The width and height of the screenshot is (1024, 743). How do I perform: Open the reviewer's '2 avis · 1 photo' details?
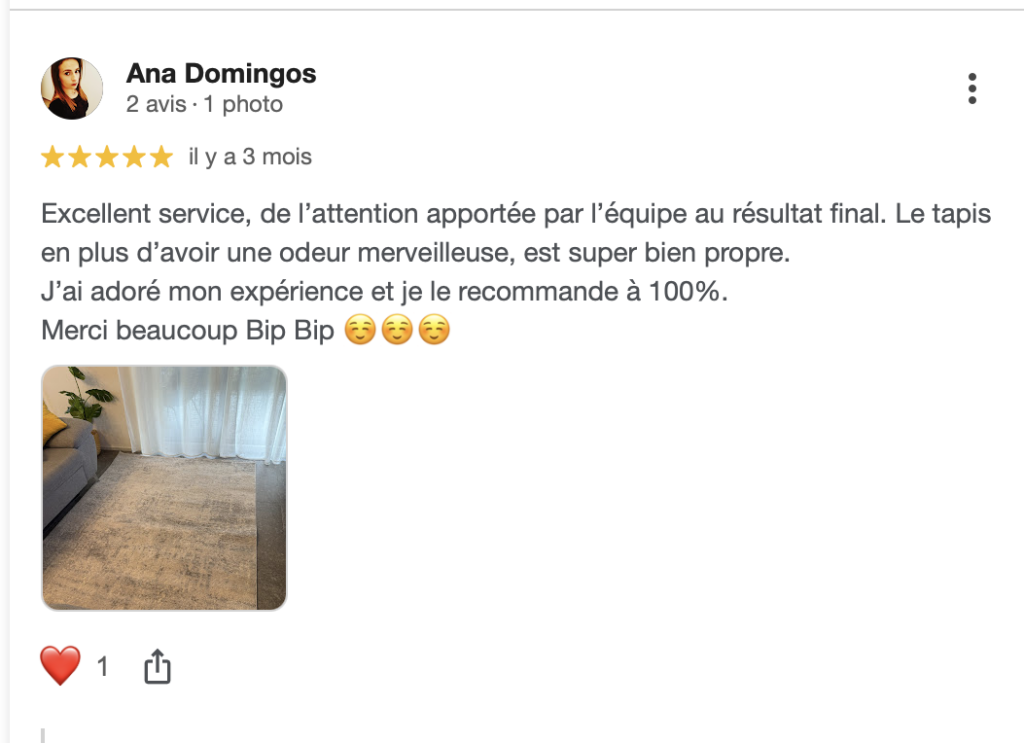pyautogui.click(x=204, y=105)
